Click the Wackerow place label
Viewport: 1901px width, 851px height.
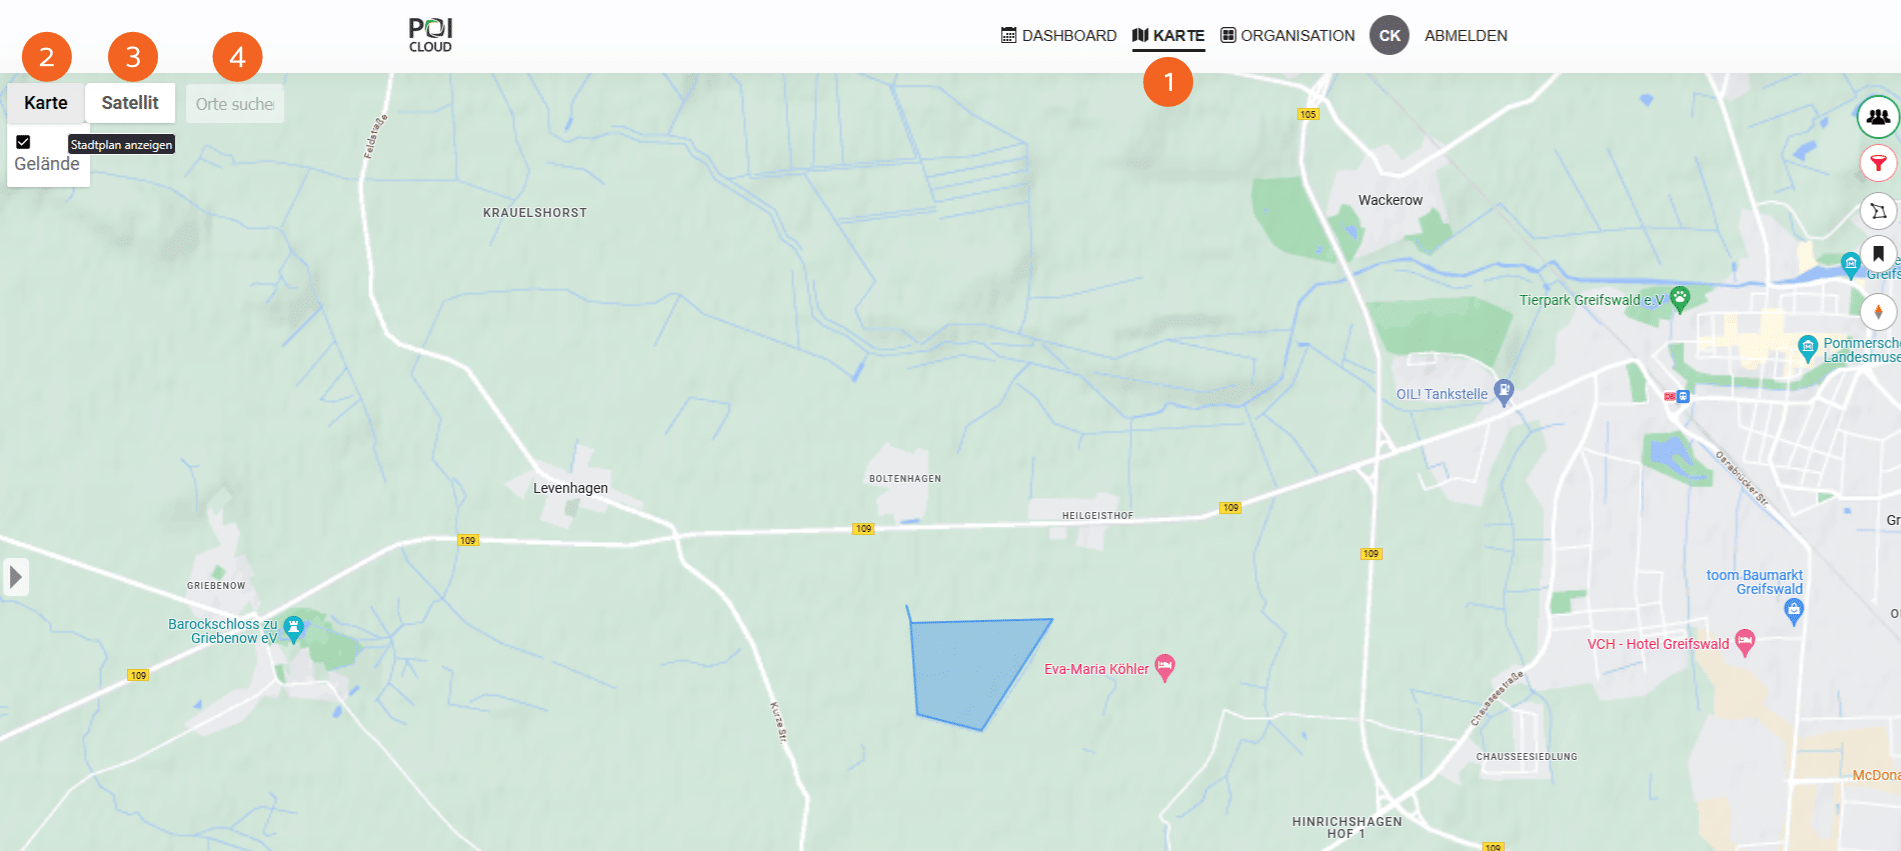(x=1390, y=200)
